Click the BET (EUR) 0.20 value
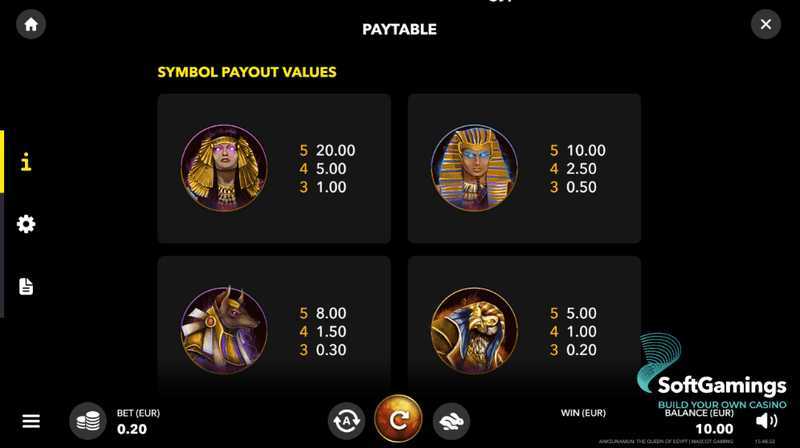The image size is (800, 448). pyautogui.click(x=132, y=429)
